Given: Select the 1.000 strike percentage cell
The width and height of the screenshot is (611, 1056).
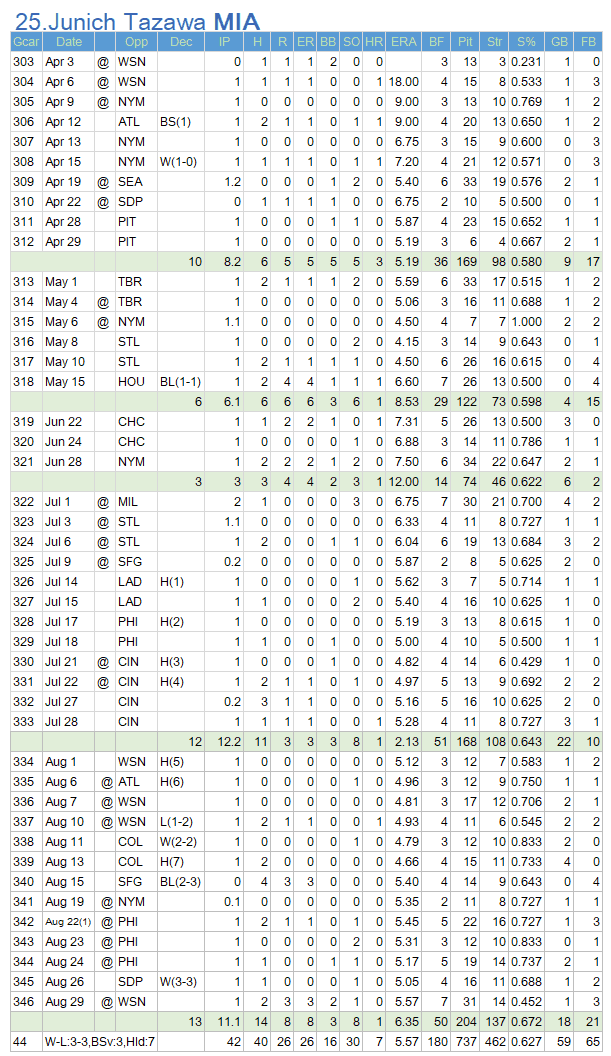Looking at the screenshot, I should click(x=526, y=322).
